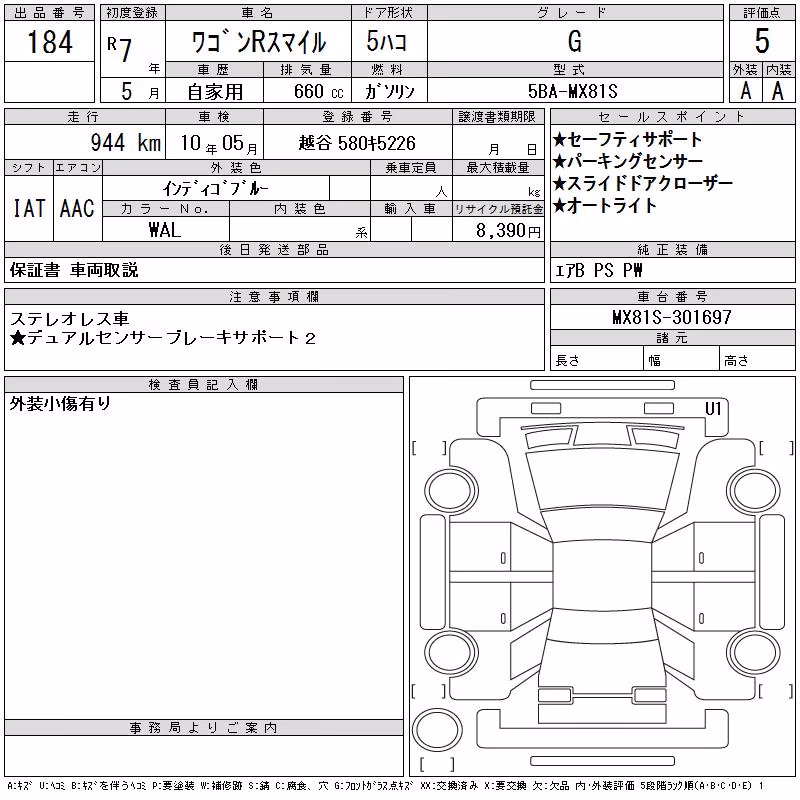Click the color number WAL
800x800 pixels.
165,230
